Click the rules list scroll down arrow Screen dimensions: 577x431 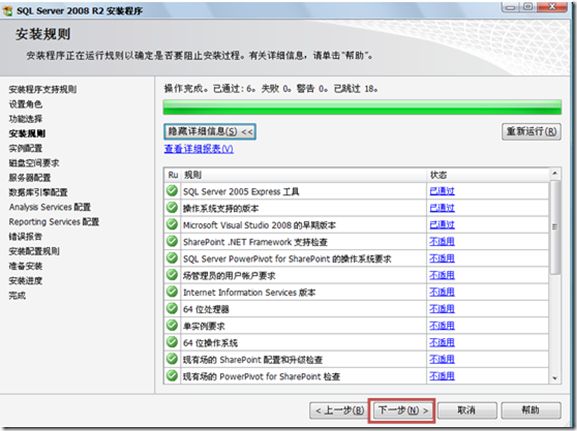point(555,378)
